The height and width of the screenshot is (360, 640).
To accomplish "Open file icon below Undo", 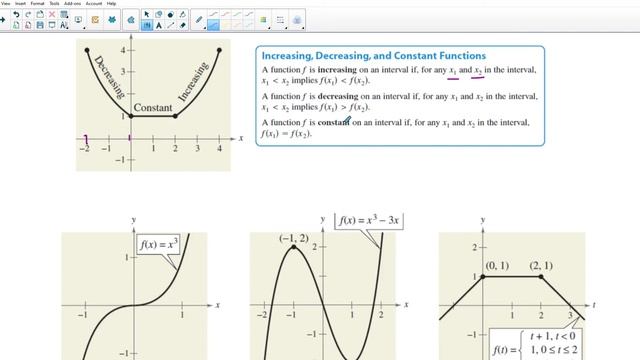I will 16,25.
